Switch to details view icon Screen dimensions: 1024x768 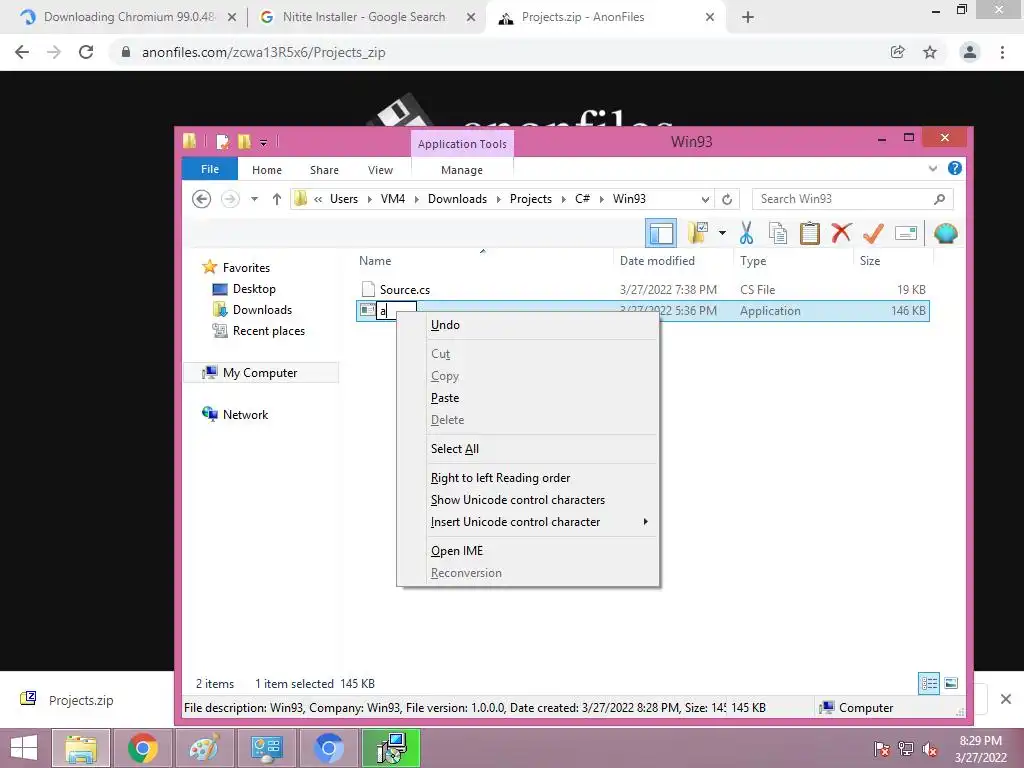(929, 684)
